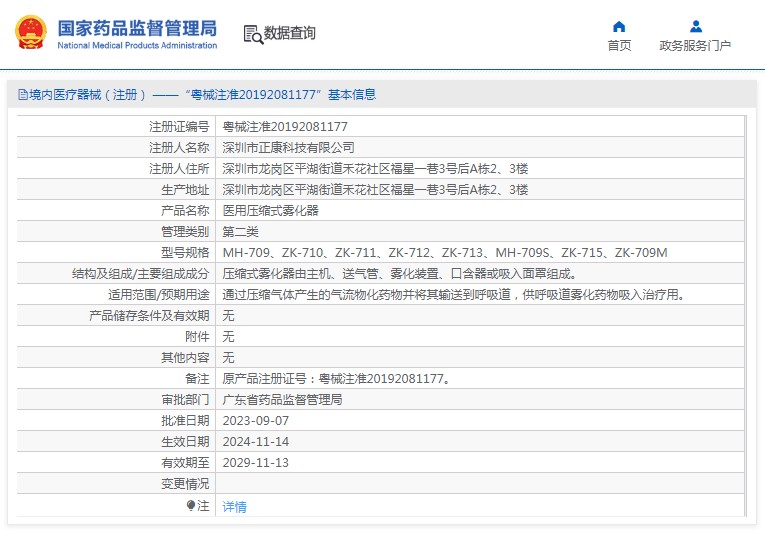Click the 型号规格 label
765x537 pixels.
[x=185, y=253]
